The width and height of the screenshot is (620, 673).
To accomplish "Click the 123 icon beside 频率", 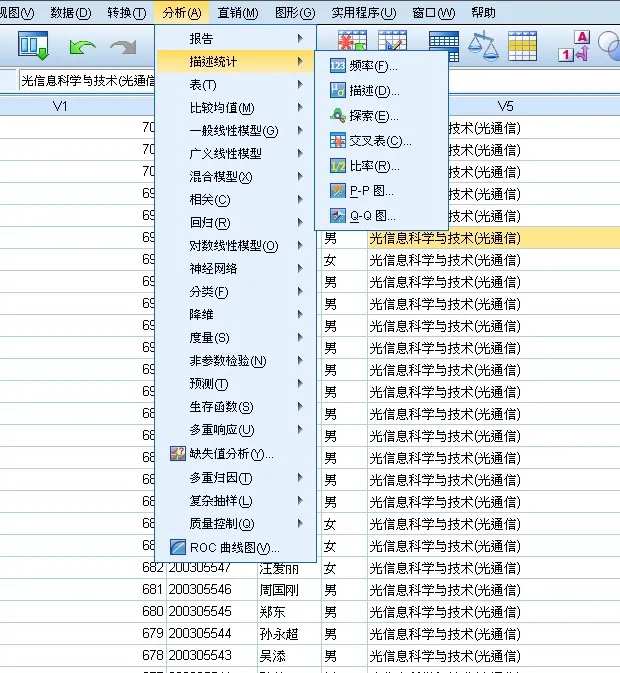I will [x=338, y=66].
